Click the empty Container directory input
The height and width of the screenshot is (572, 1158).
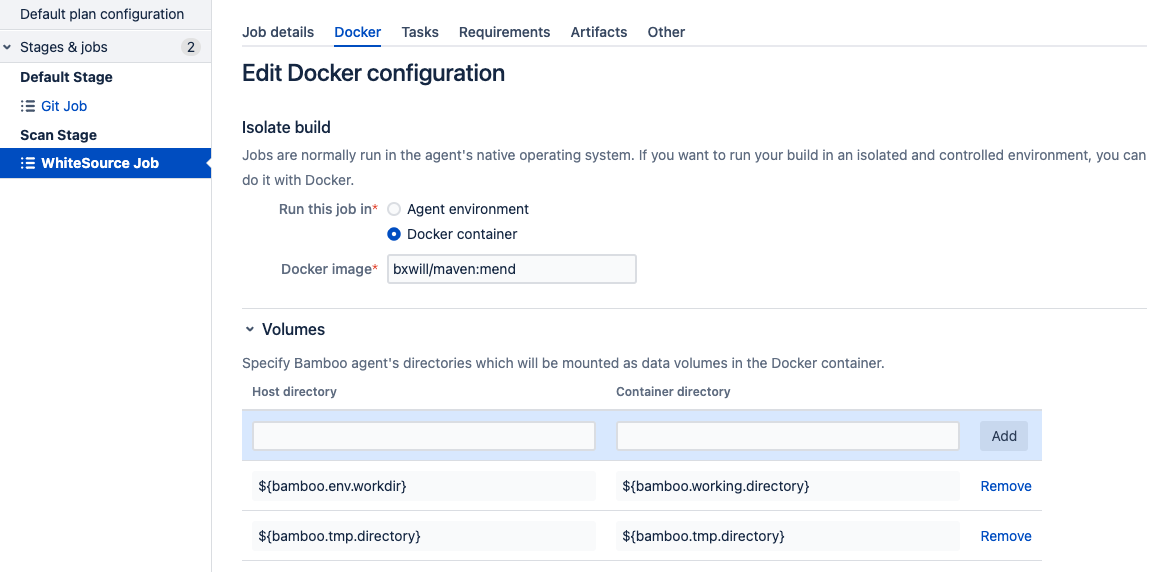tap(788, 436)
